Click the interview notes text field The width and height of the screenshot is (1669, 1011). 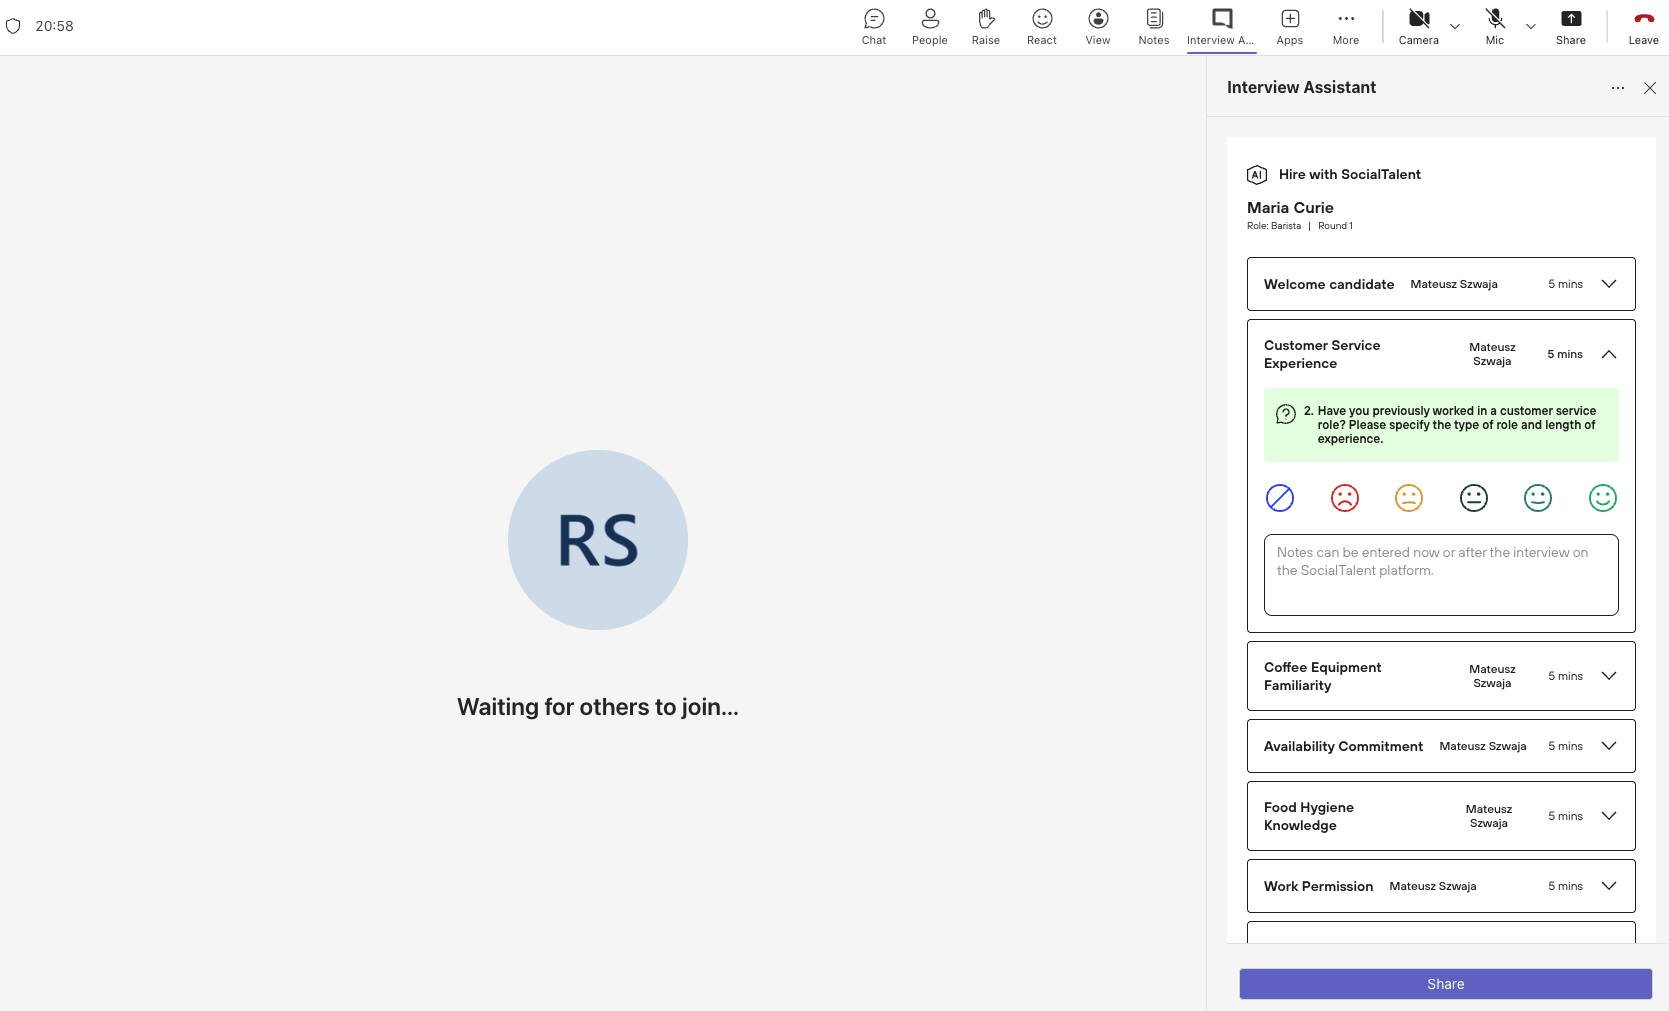click(x=1440, y=575)
